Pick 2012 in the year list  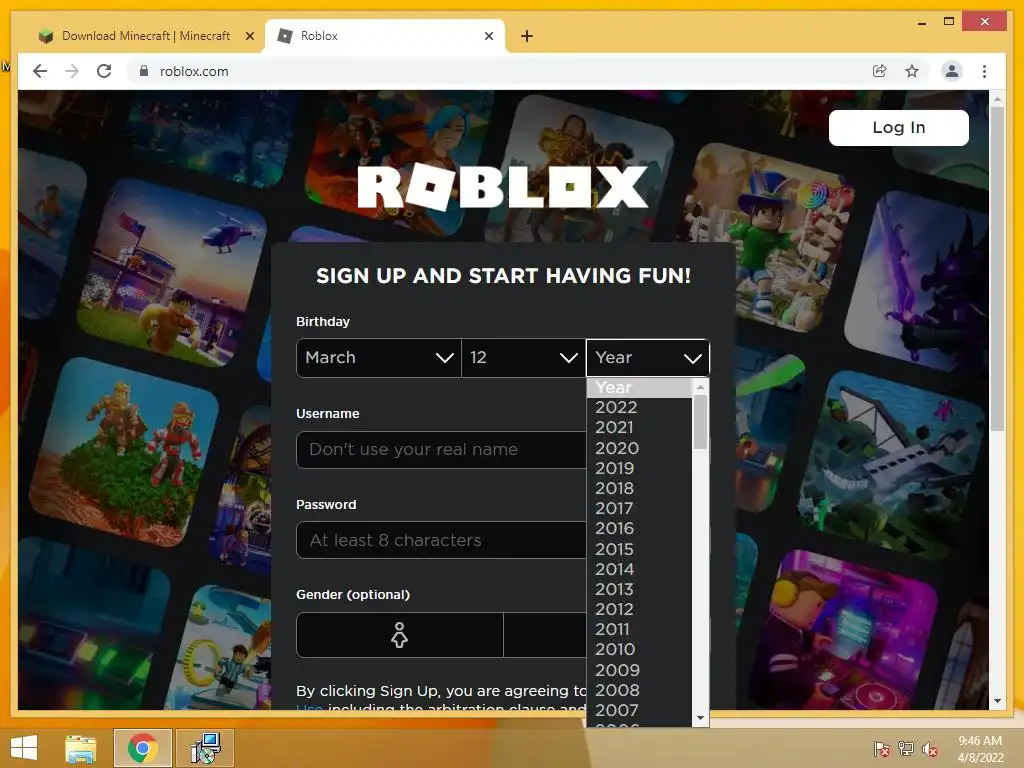(639, 609)
